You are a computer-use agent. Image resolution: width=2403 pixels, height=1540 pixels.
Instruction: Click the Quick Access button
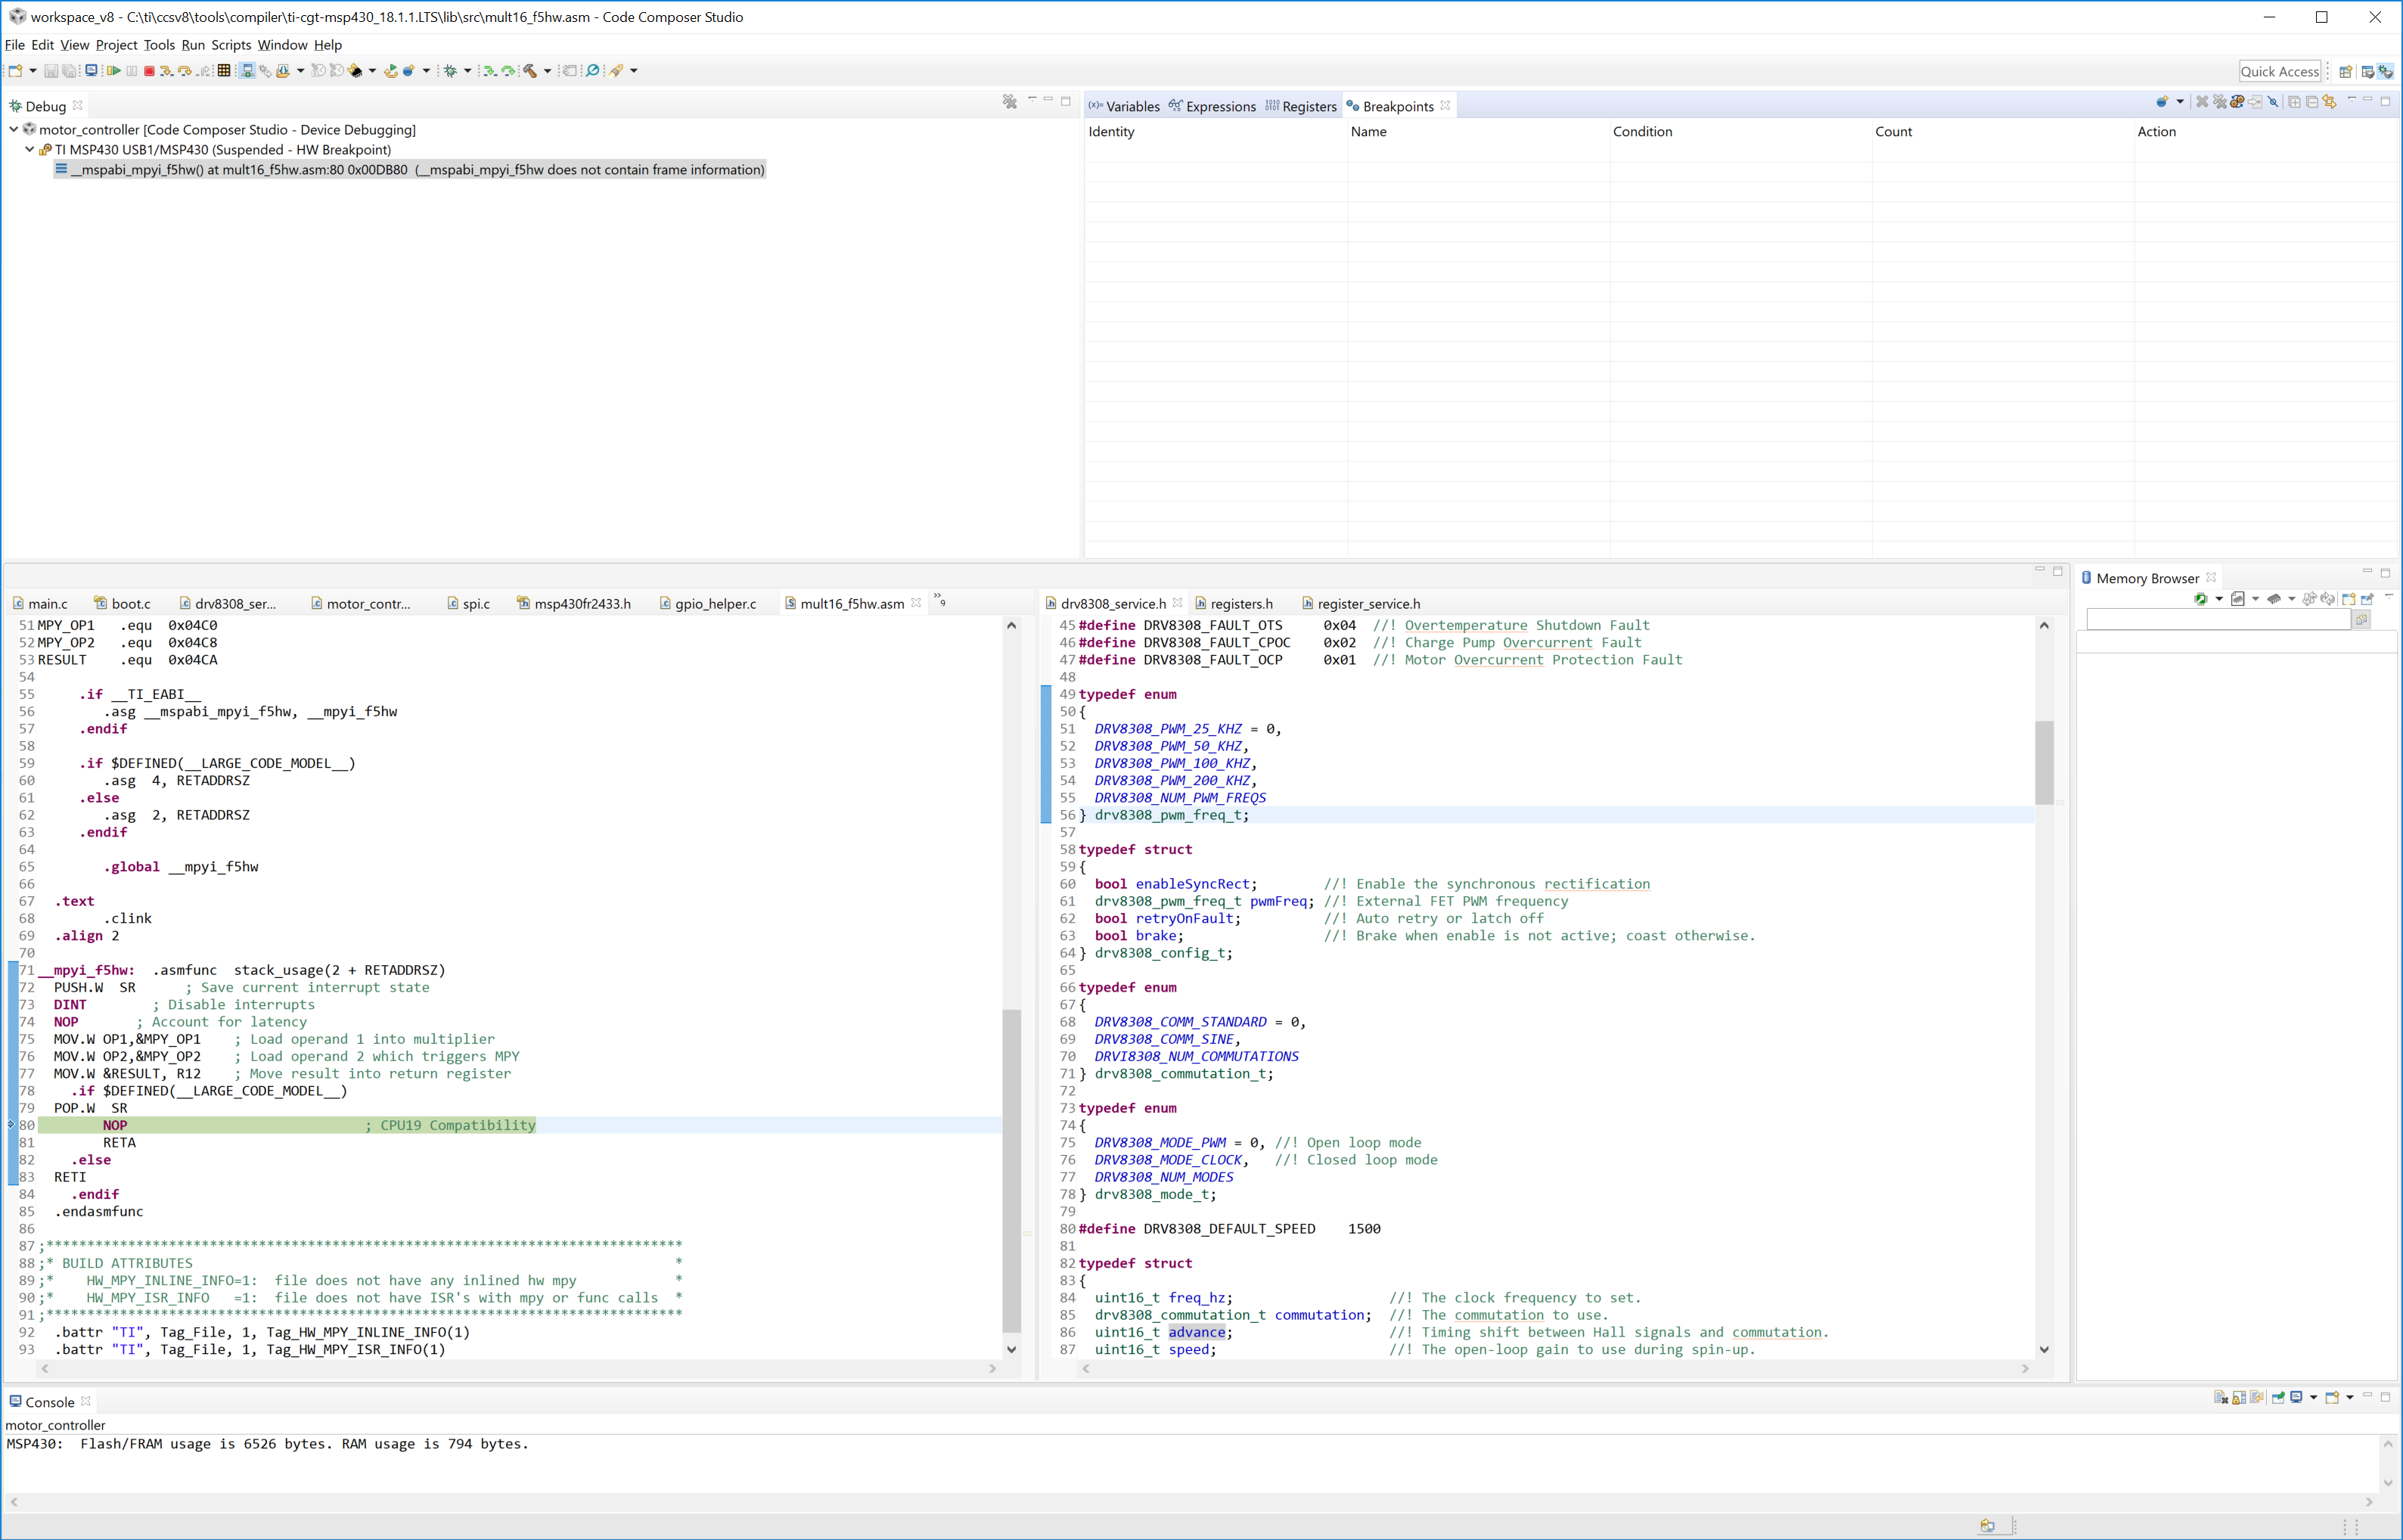(x=2279, y=71)
